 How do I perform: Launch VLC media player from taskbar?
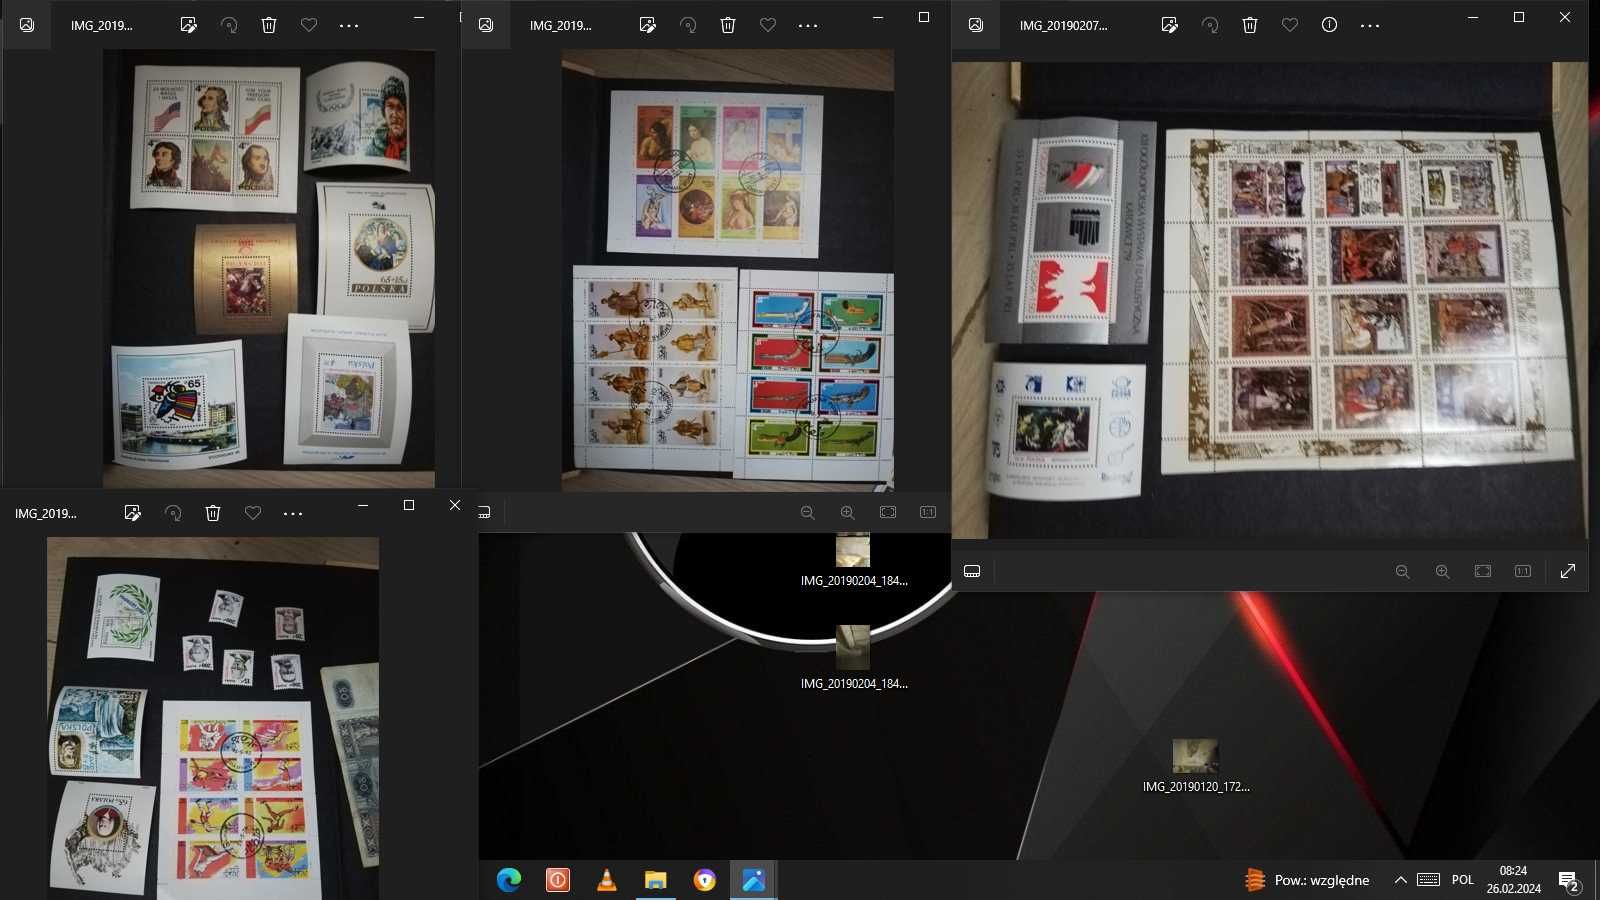607,880
